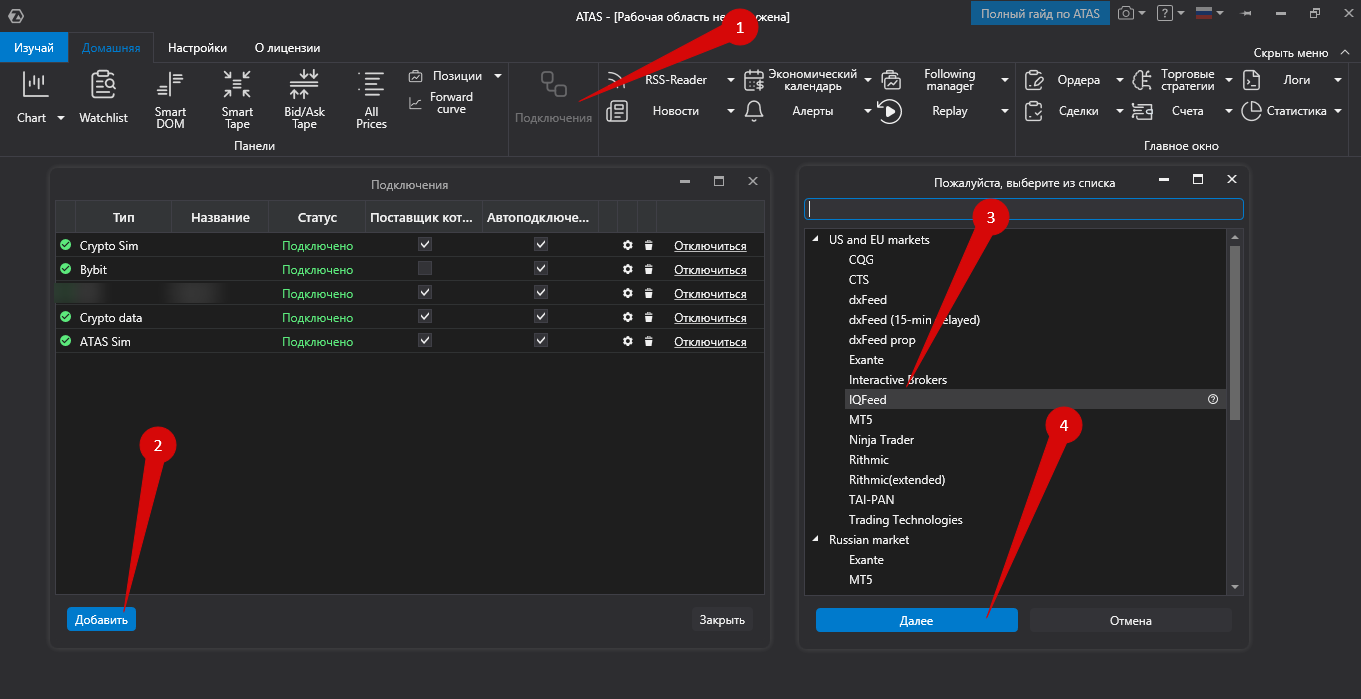This screenshot has height=699, width=1361.
Task: Open the Bid/Ask Tape panel
Action: point(304,100)
